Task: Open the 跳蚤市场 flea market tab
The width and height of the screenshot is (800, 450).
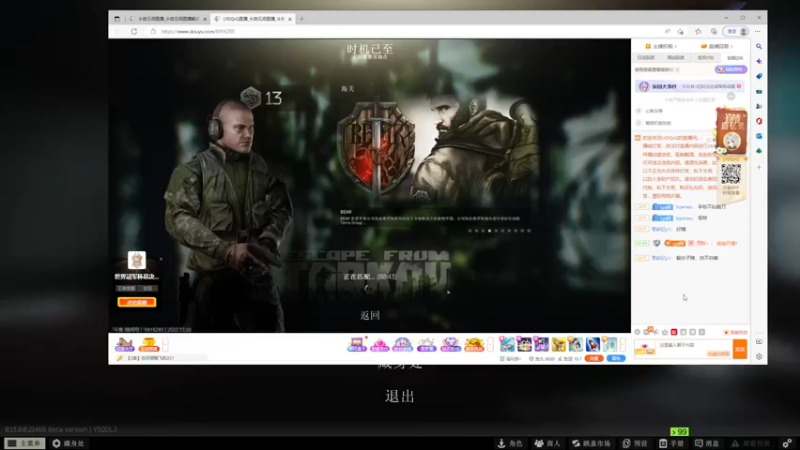Action: pyautogui.click(x=591, y=443)
